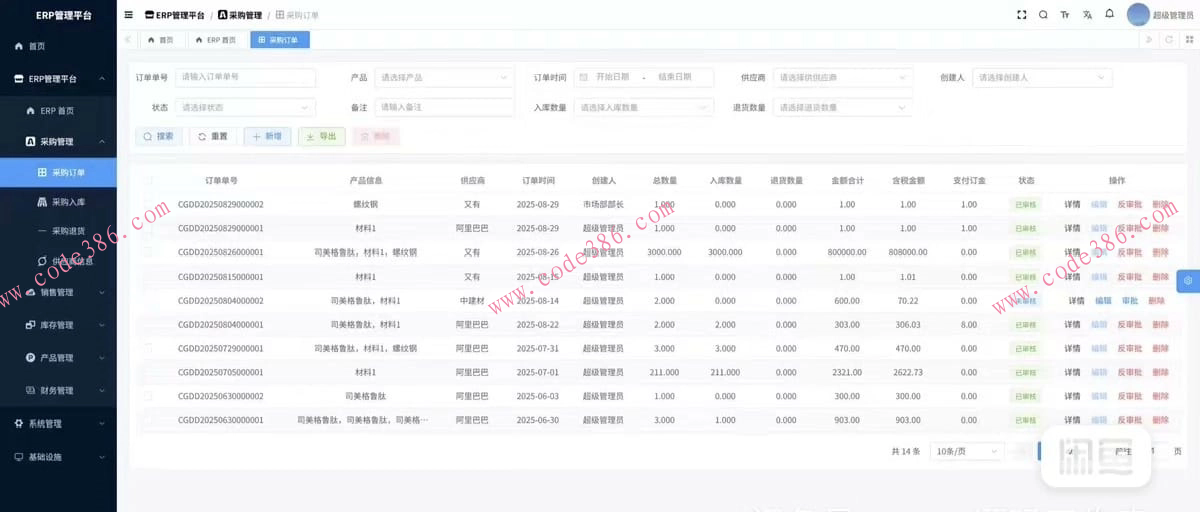Viewport: 1200px width, 512px height.
Task: Click 编辑 for order CGDD20250804000002
Action: [x=1103, y=300]
